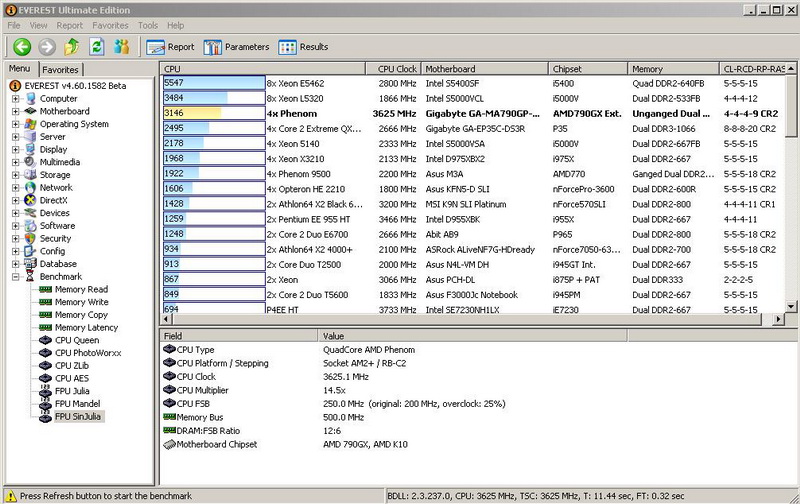Select the DirectX tree icon

[x=31, y=200]
